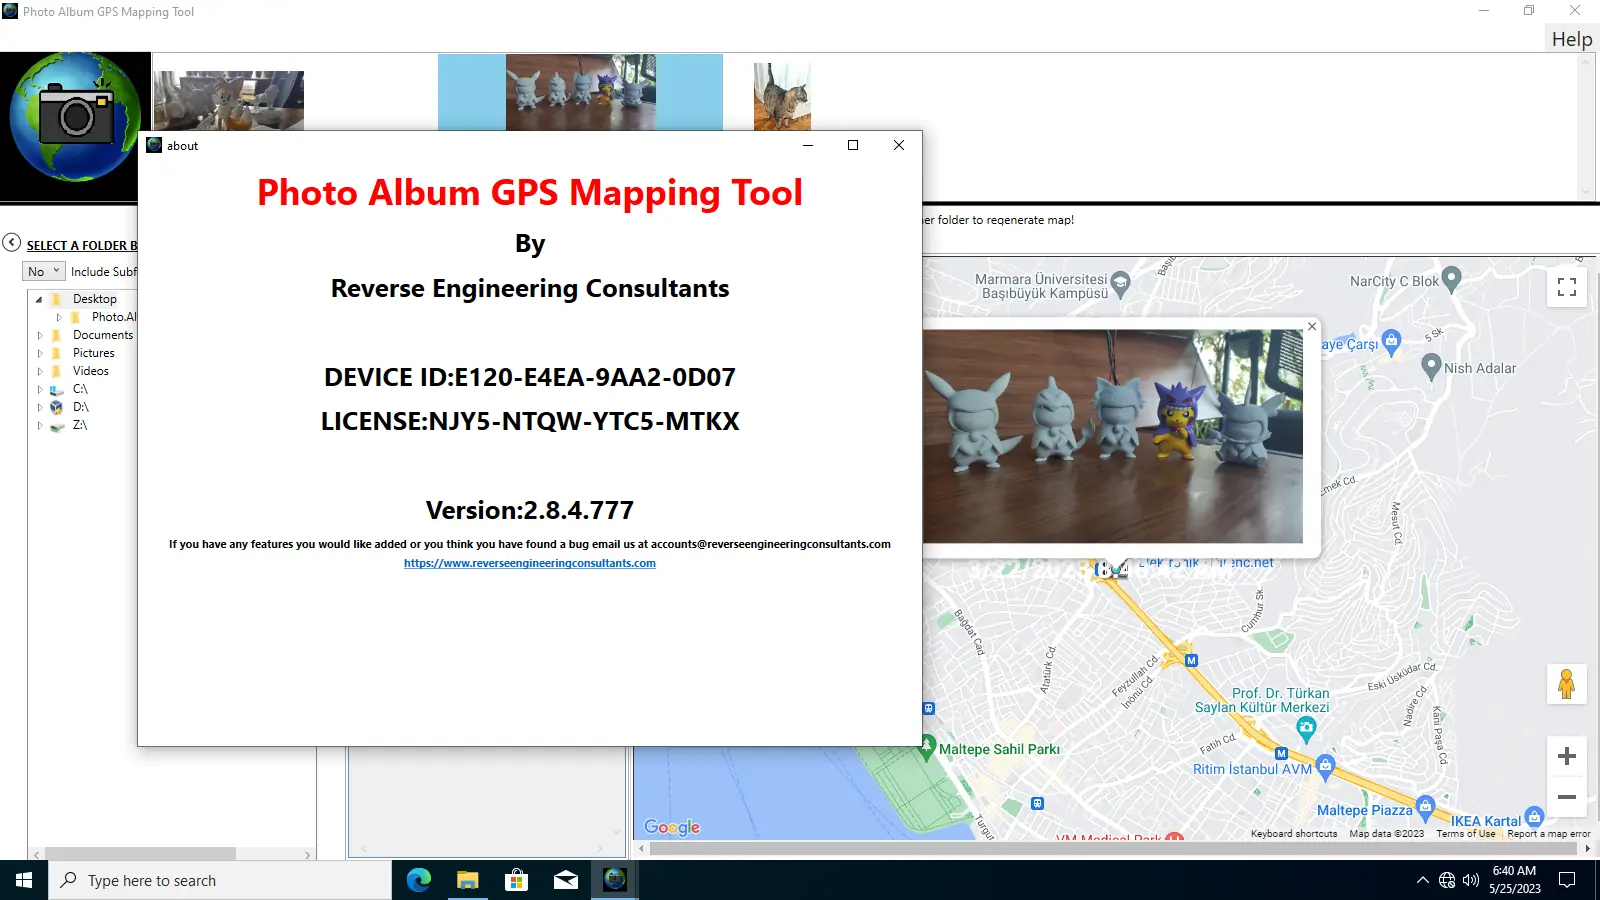
Task: Select the Desktop folder in tree
Action: [x=95, y=299]
